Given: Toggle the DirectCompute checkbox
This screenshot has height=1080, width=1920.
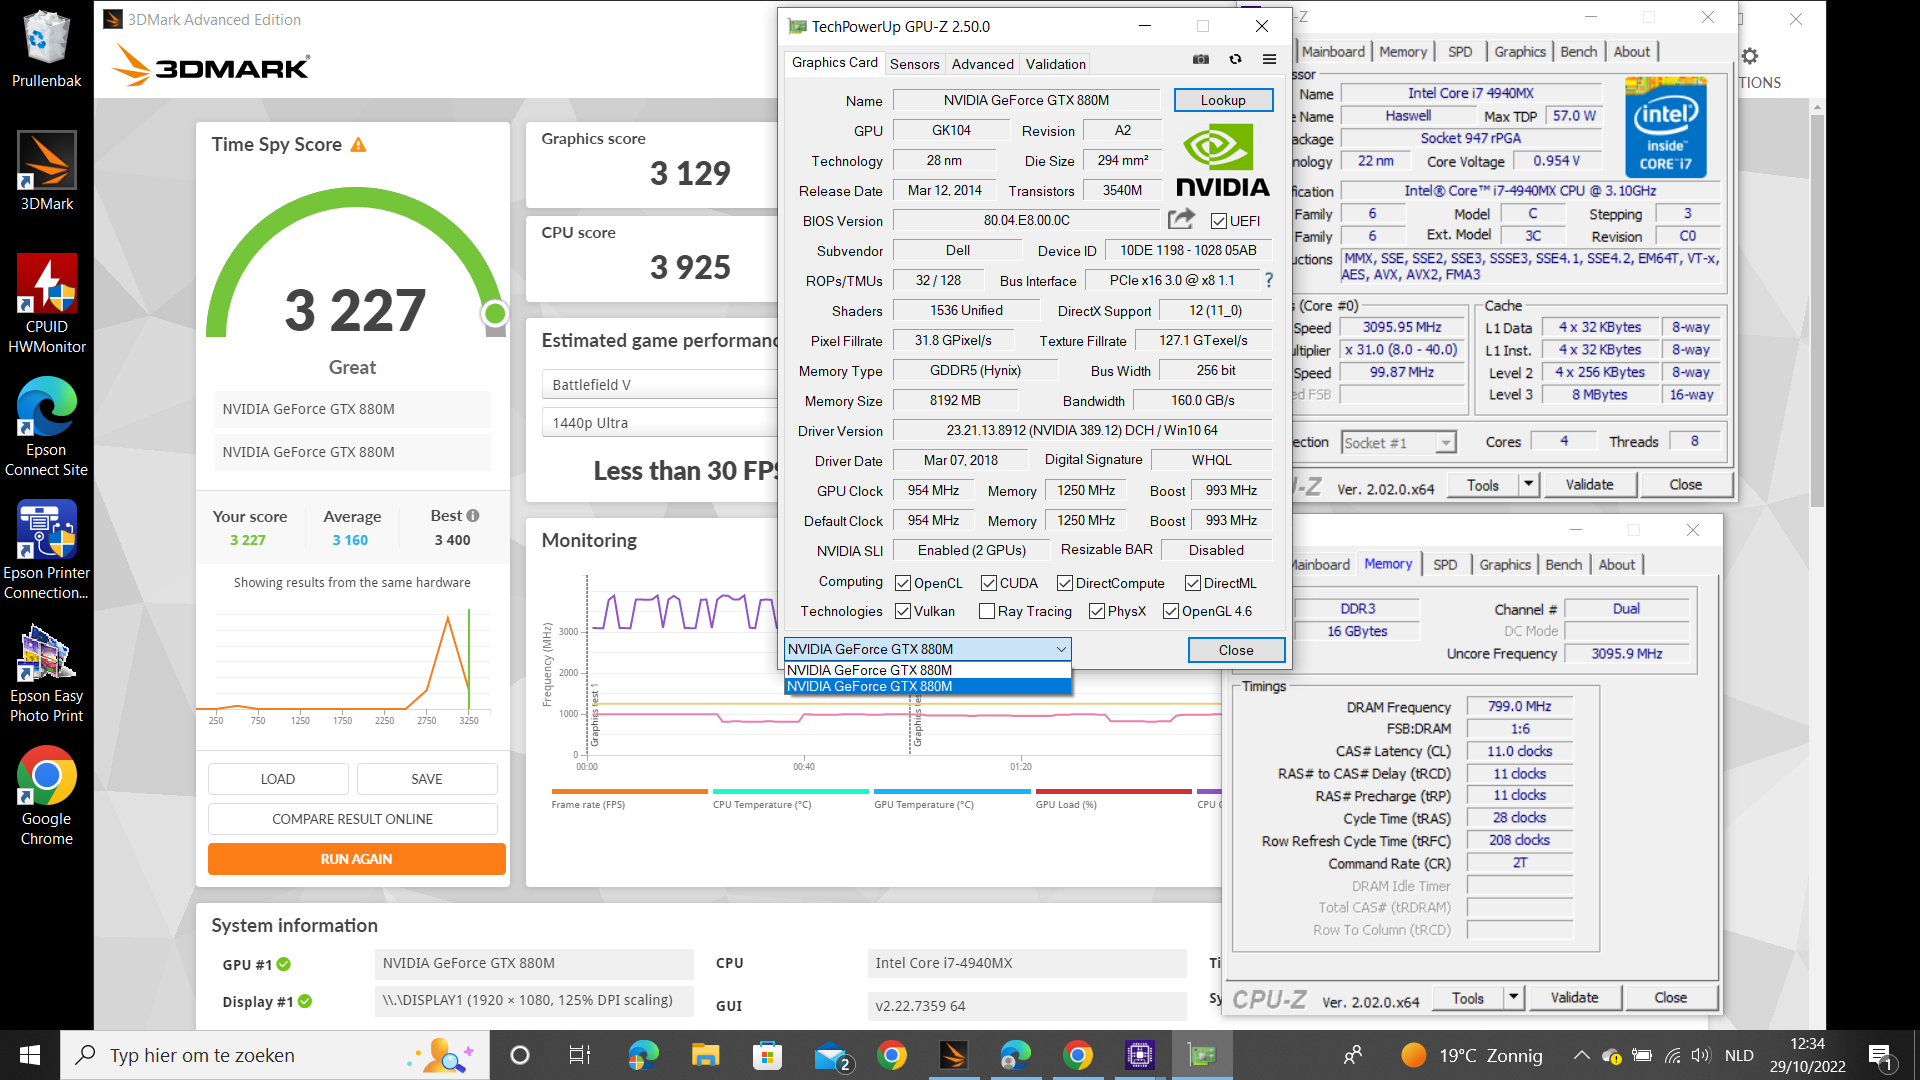Looking at the screenshot, I should [1065, 583].
